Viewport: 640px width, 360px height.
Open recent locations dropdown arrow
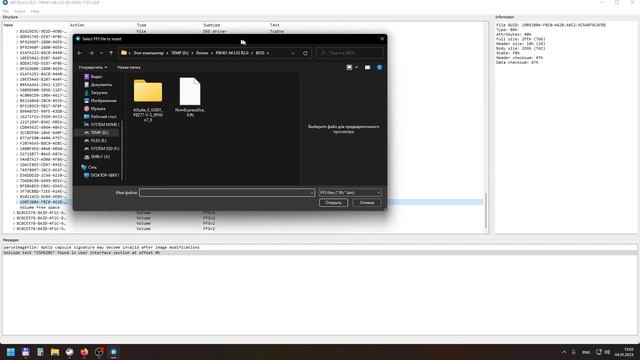pos(101,53)
